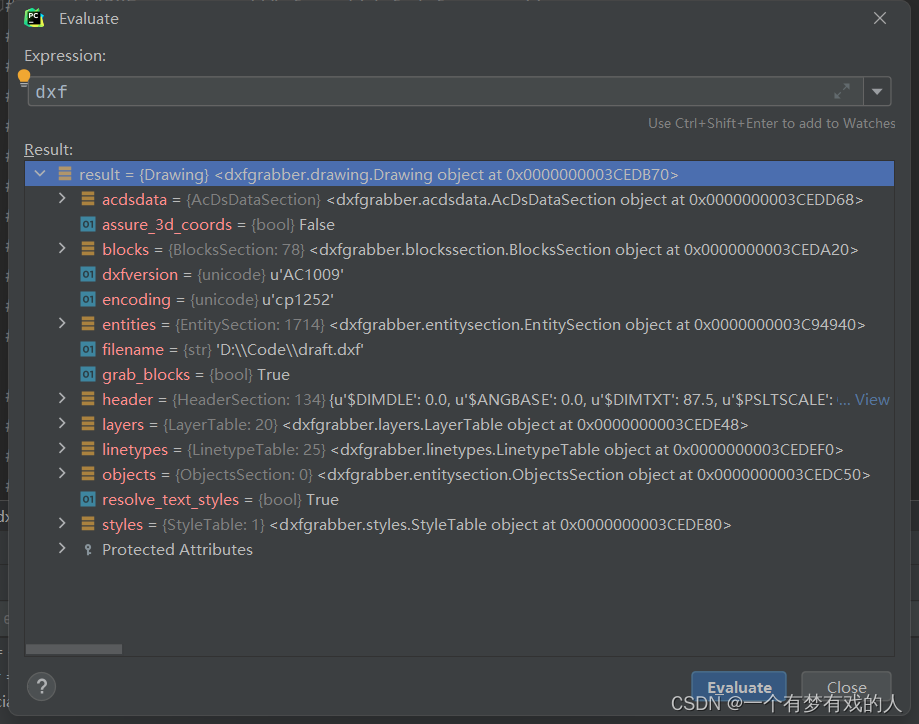
Task: Click the list icon beside acdsdata
Action: pos(88,199)
